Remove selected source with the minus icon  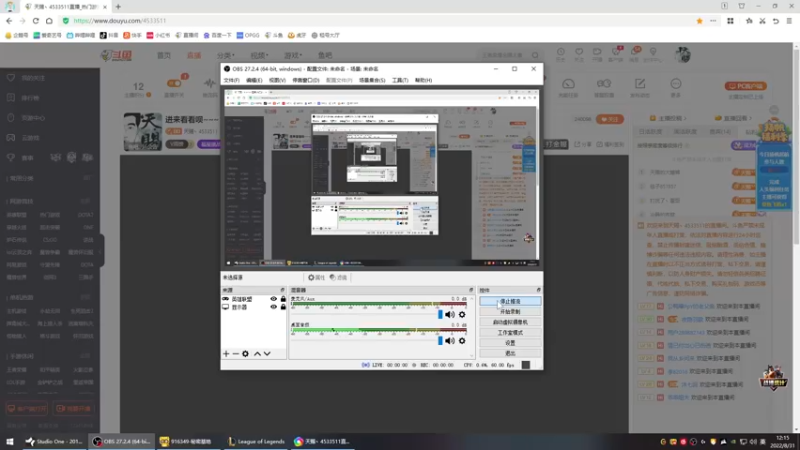tap(236, 354)
